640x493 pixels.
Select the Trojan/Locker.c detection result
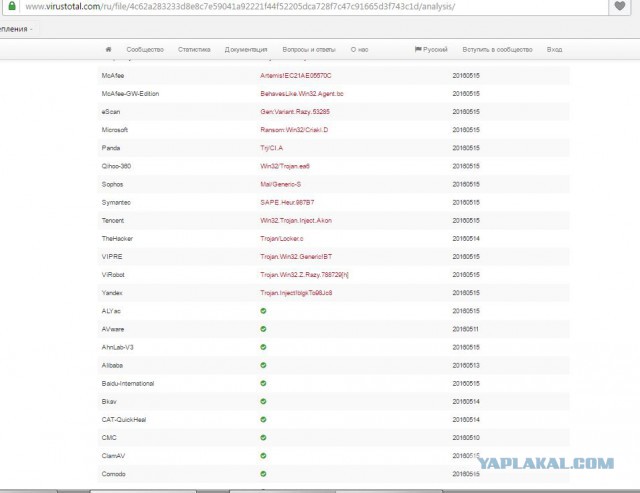pos(282,238)
